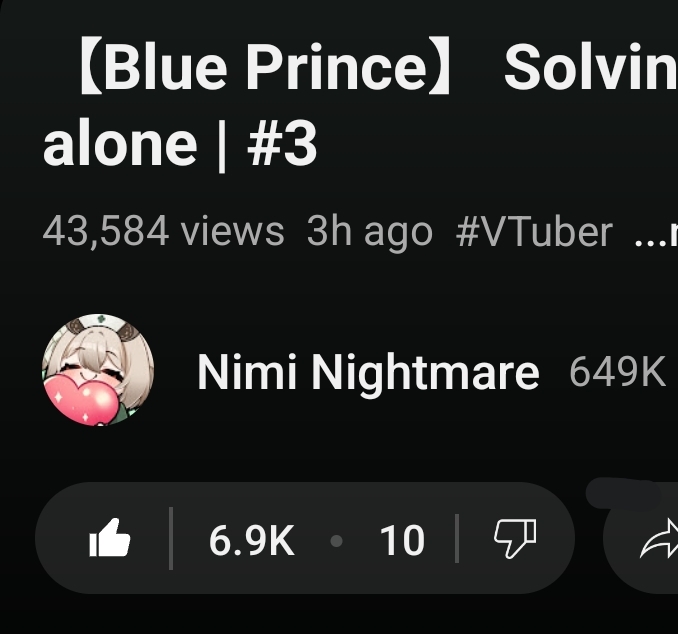Image resolution: width=678 pixels, height=634 pixels.
Task: Tap the 'alone | #3' title line
Action: click(180, 144)
